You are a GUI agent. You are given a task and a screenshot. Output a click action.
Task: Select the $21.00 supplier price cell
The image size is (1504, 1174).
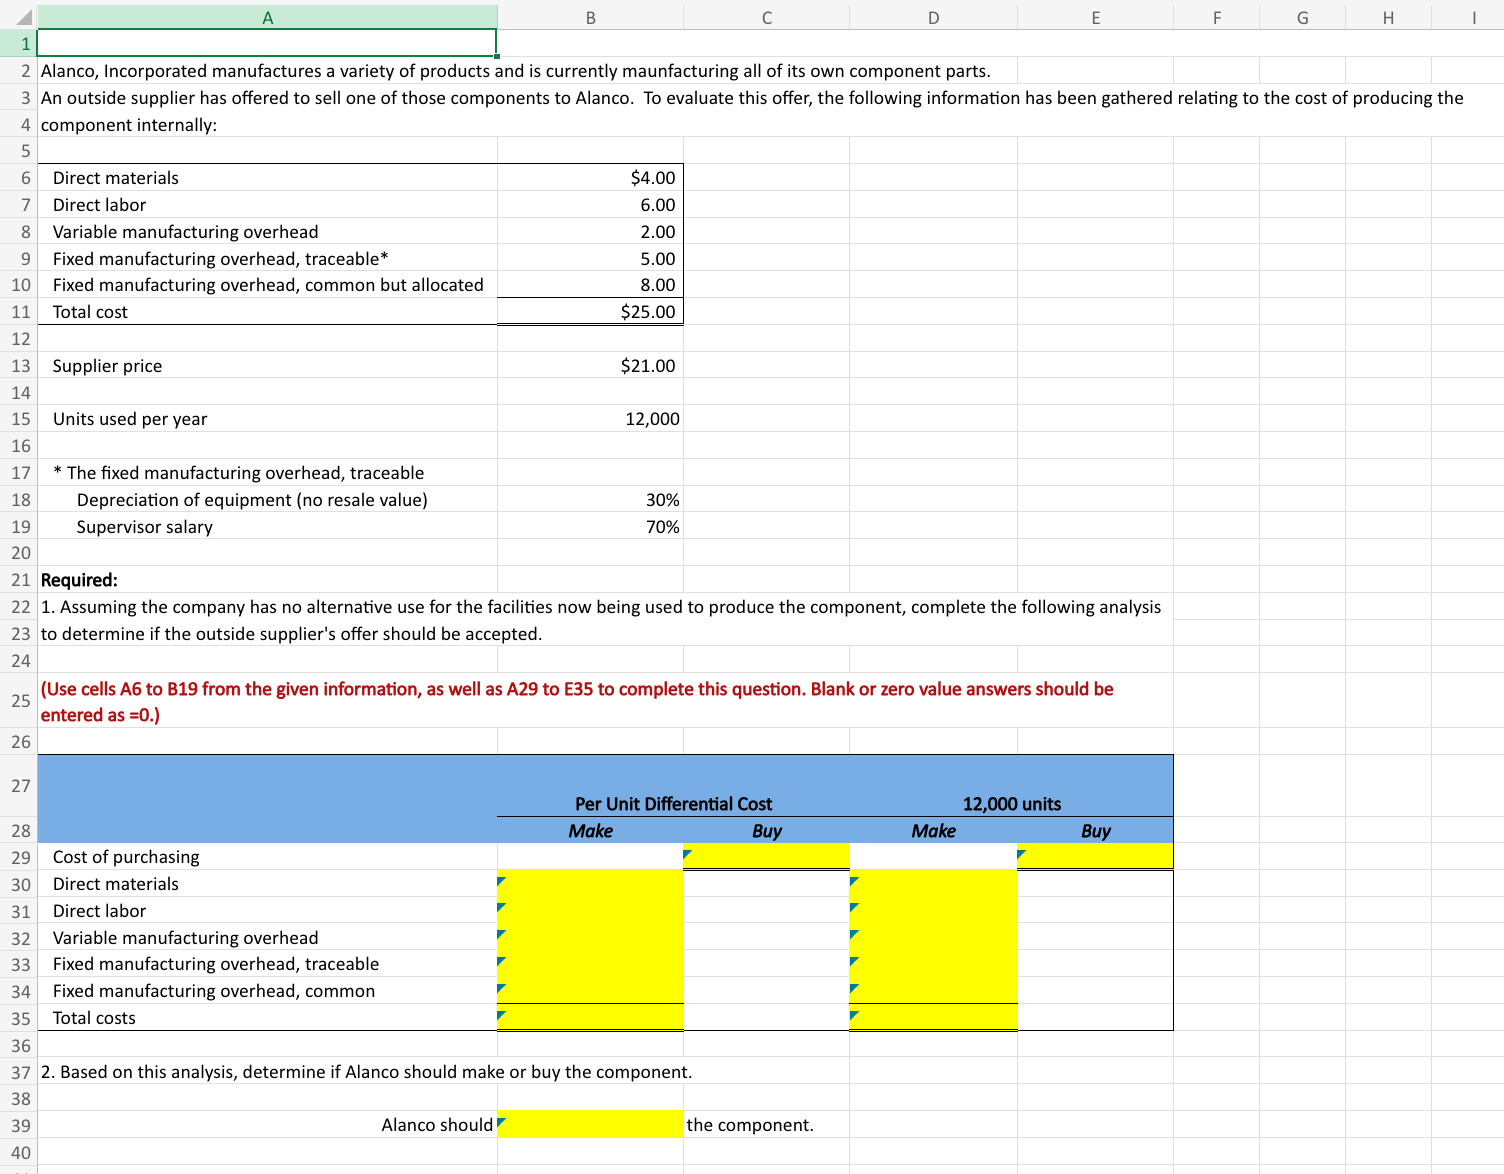tap(590, 366)
